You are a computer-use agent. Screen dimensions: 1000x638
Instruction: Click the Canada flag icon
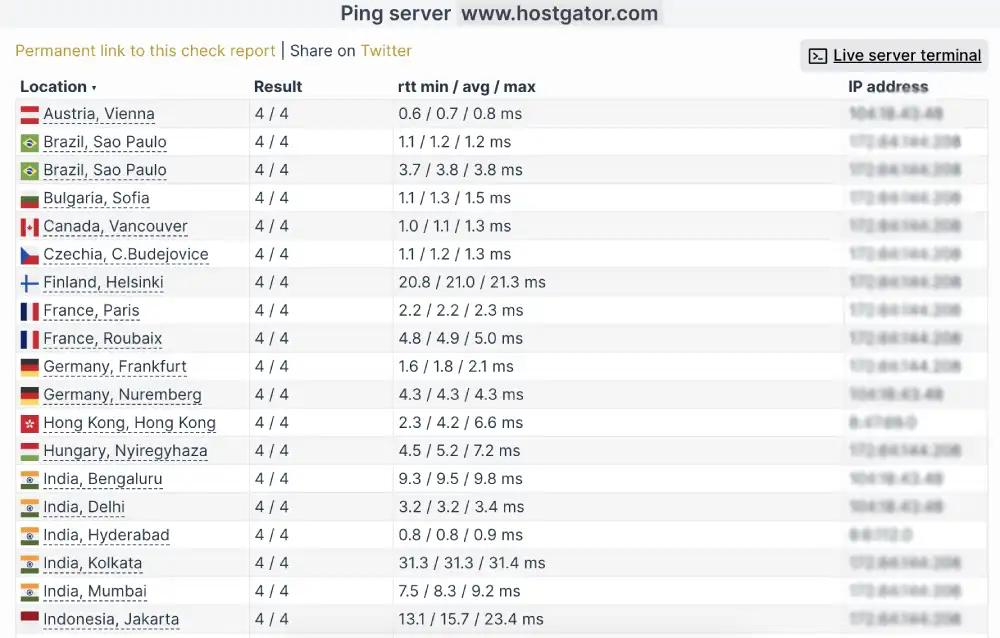(x=28, y=226)
